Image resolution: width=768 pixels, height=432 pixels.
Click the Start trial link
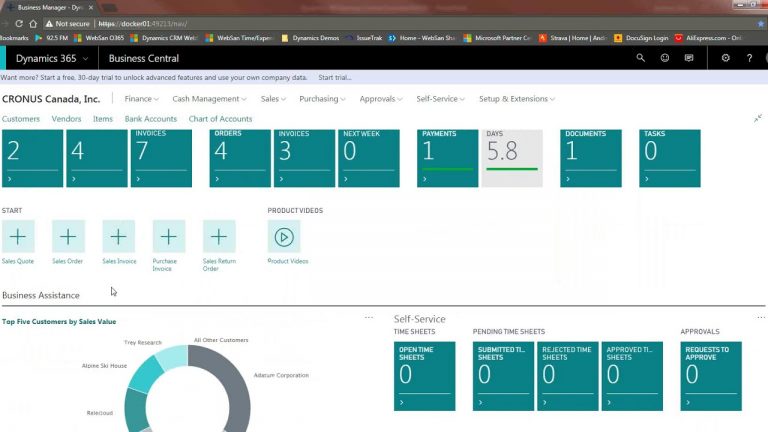(335, 77)
